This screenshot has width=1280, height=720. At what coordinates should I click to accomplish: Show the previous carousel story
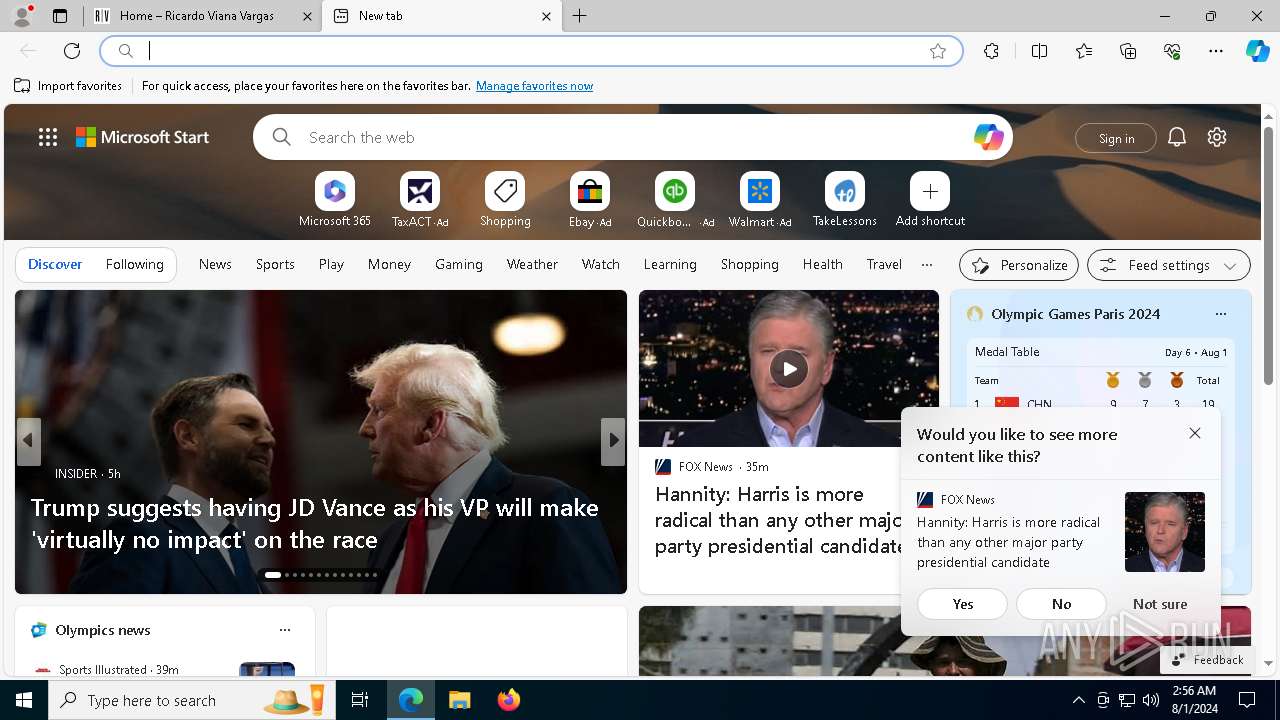click(x=28, y=441)
